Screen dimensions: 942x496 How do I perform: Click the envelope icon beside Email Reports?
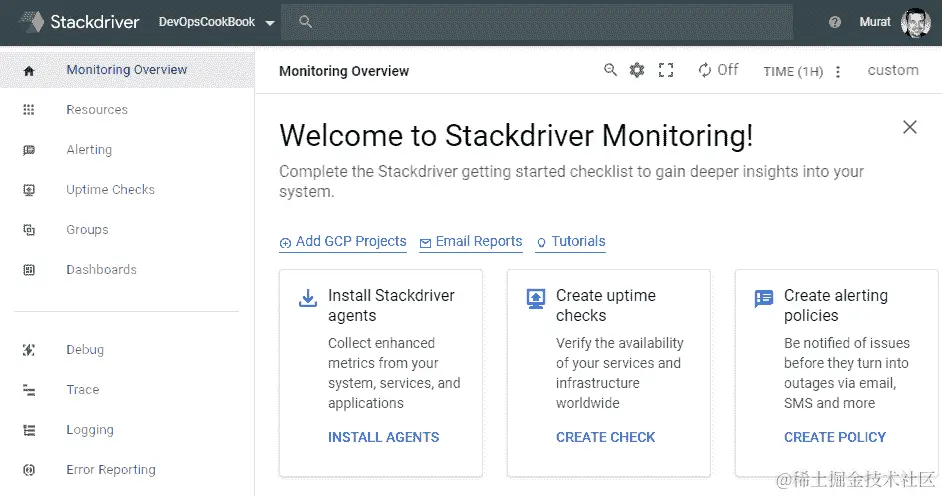(x=425, y=243)
